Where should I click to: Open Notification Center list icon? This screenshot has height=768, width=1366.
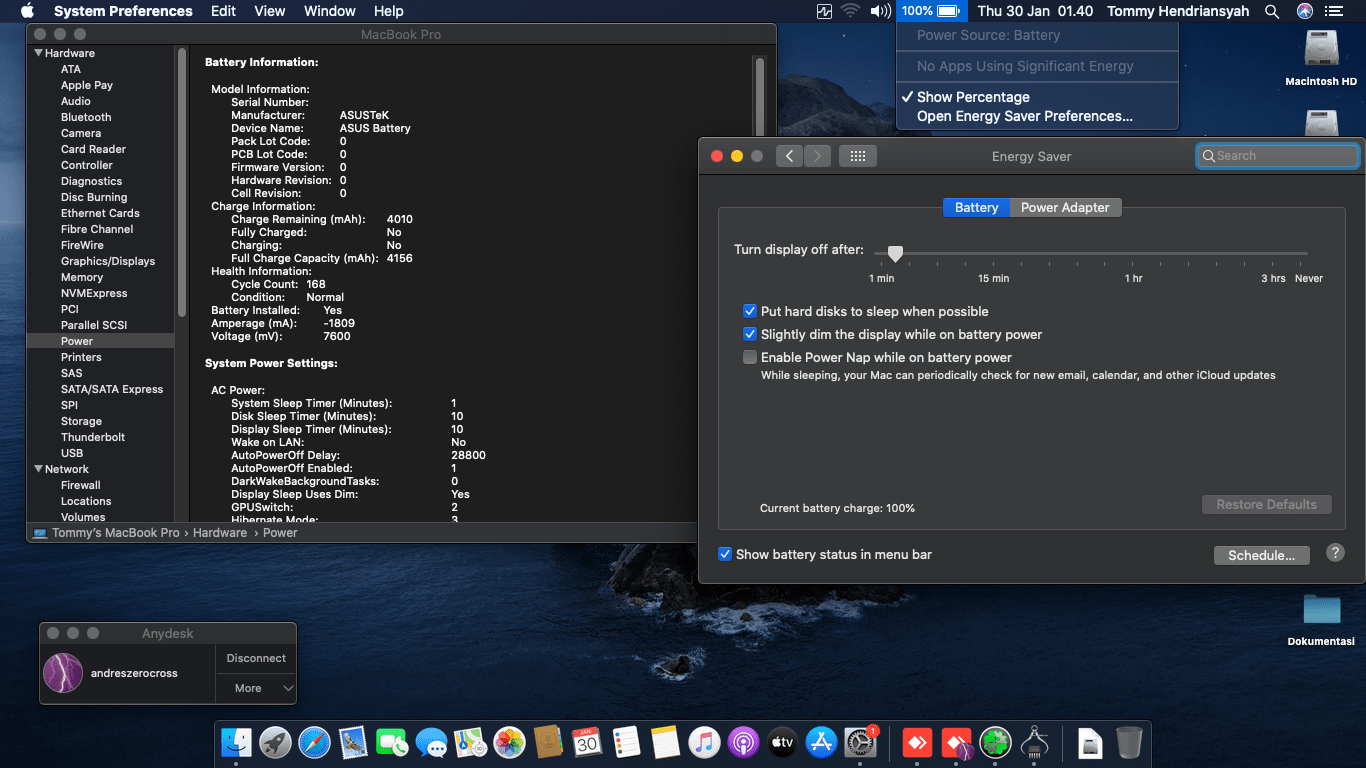(x=1334, y=11)
